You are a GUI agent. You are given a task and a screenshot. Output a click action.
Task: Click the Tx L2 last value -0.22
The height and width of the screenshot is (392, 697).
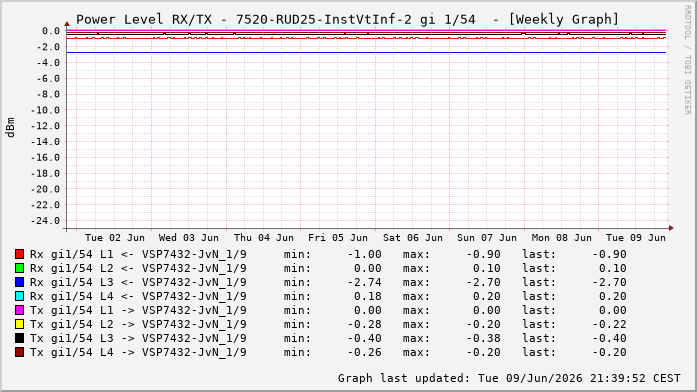pos(609,324)
